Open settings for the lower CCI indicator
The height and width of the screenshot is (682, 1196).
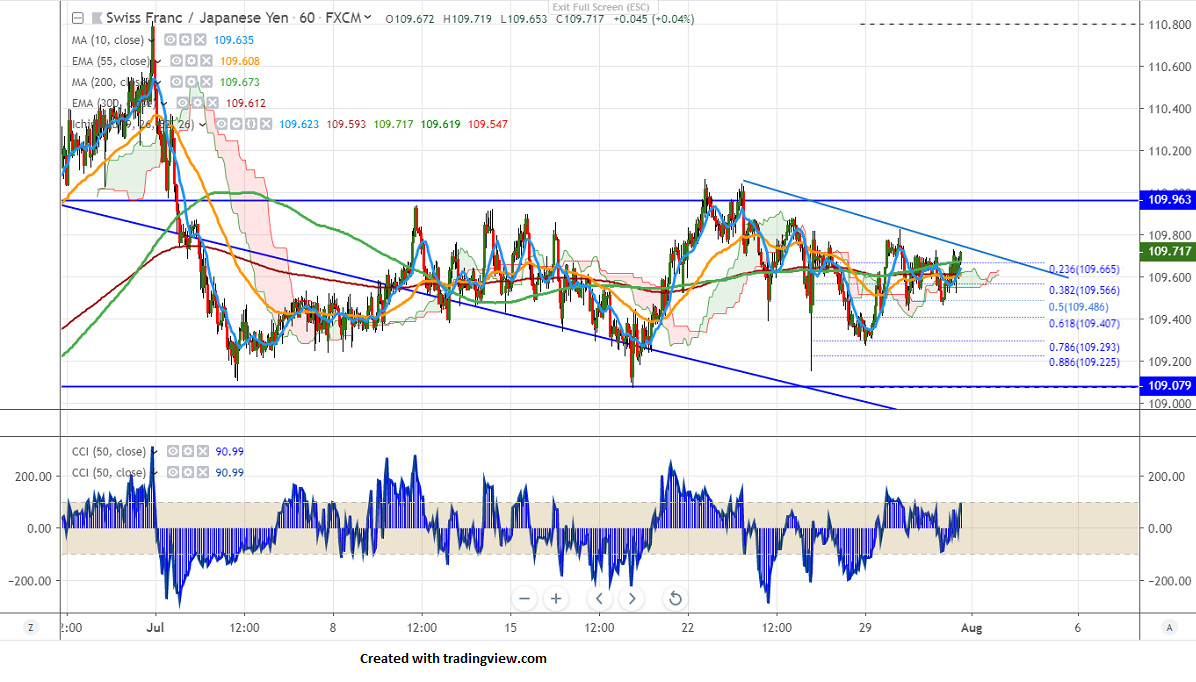click(188, 472)
